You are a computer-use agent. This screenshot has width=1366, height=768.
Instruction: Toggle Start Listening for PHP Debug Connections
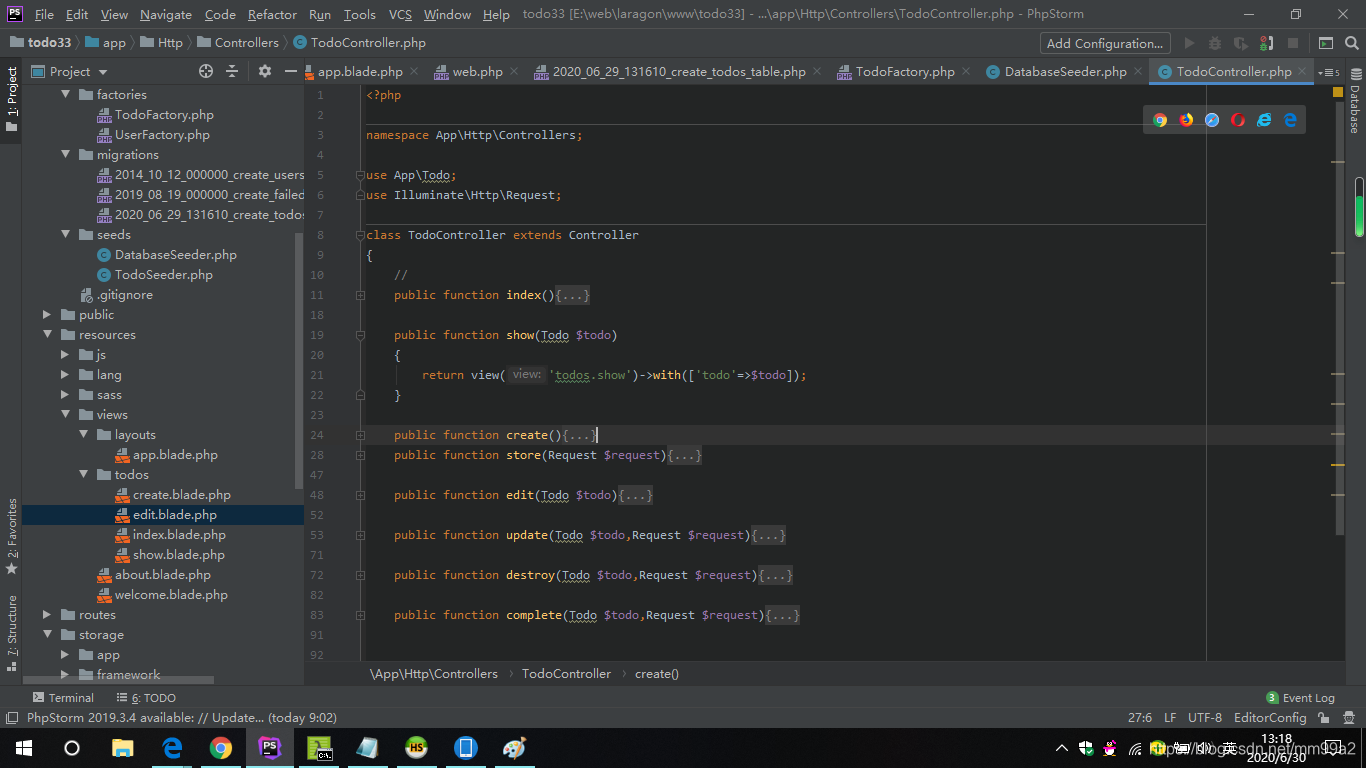click(x=1267, y=43)
